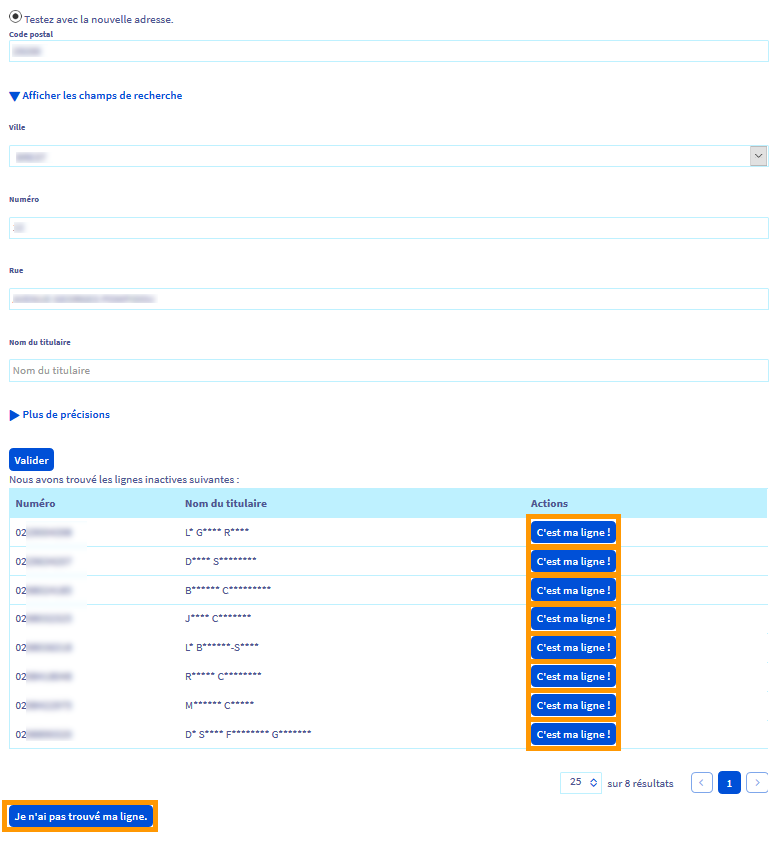Focus the 'Nom du titulaire' text field
Image resolution: width=780 pixels, height=841 pixels.
coord(388,370)
